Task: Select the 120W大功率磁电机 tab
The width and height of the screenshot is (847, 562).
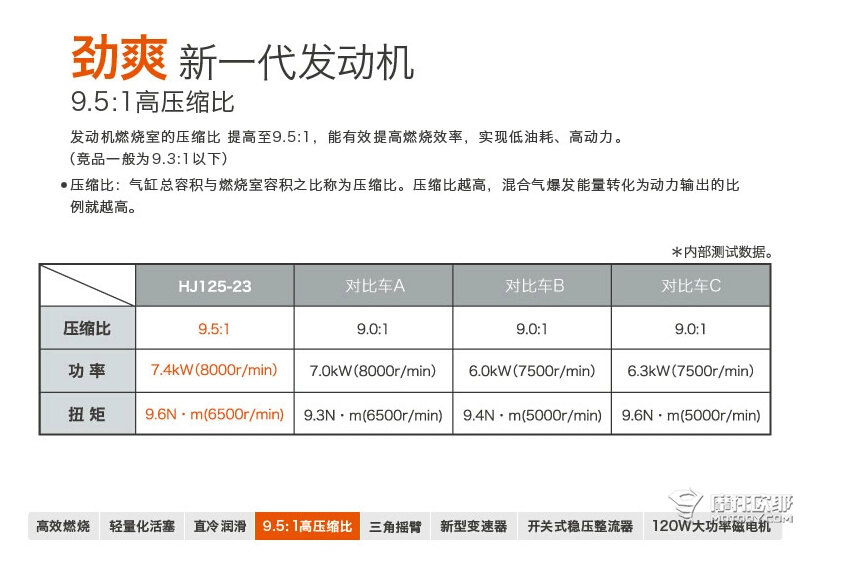Action: [712, 526]
